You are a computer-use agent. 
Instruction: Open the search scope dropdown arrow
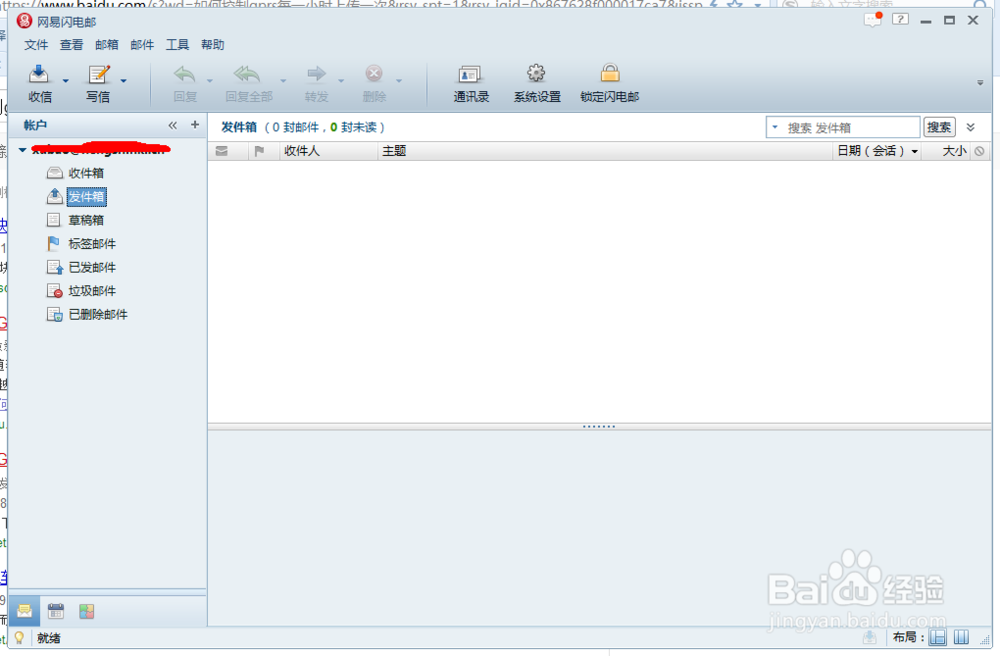[776, 127]
